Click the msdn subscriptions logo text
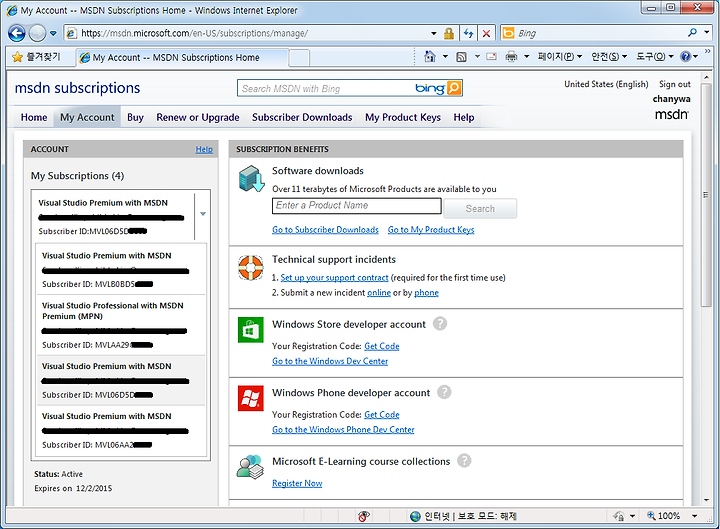 (77, 88)
